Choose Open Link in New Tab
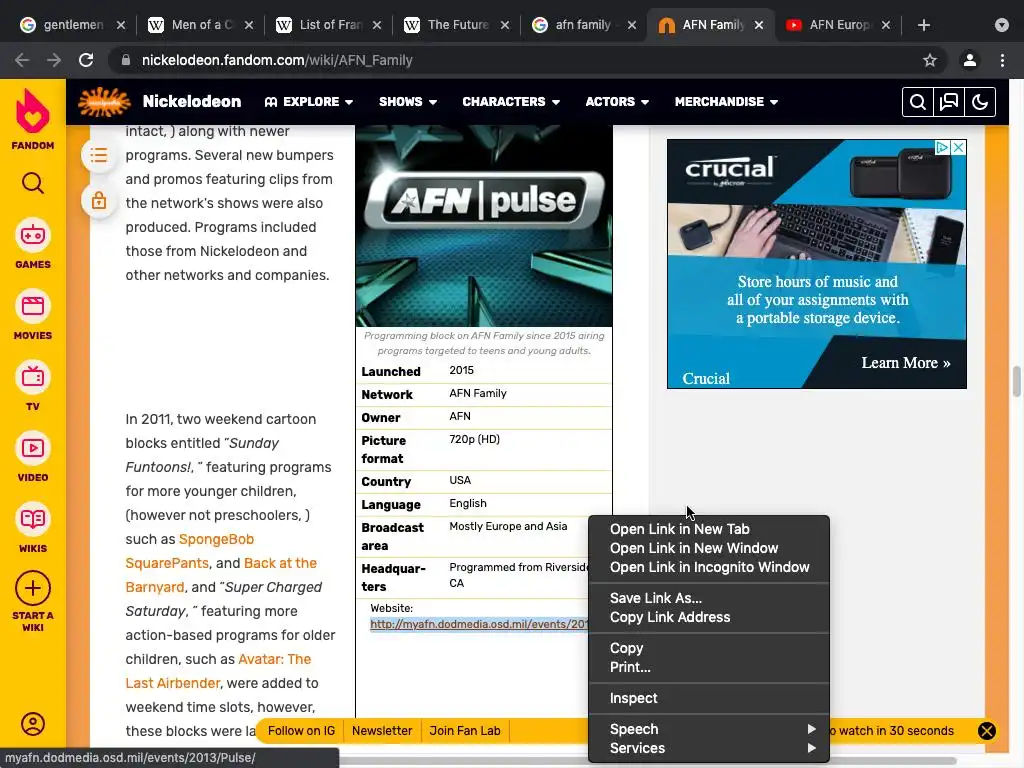The height and width of the screenshot is (768, 1024). coord(709,529)
